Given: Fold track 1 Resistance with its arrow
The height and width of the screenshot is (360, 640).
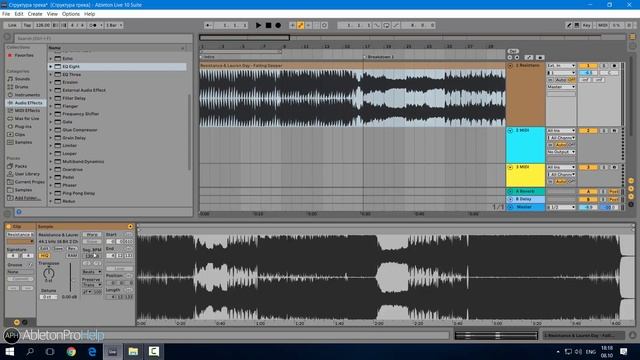Looking at the screenshot, I should click(510, 66).
